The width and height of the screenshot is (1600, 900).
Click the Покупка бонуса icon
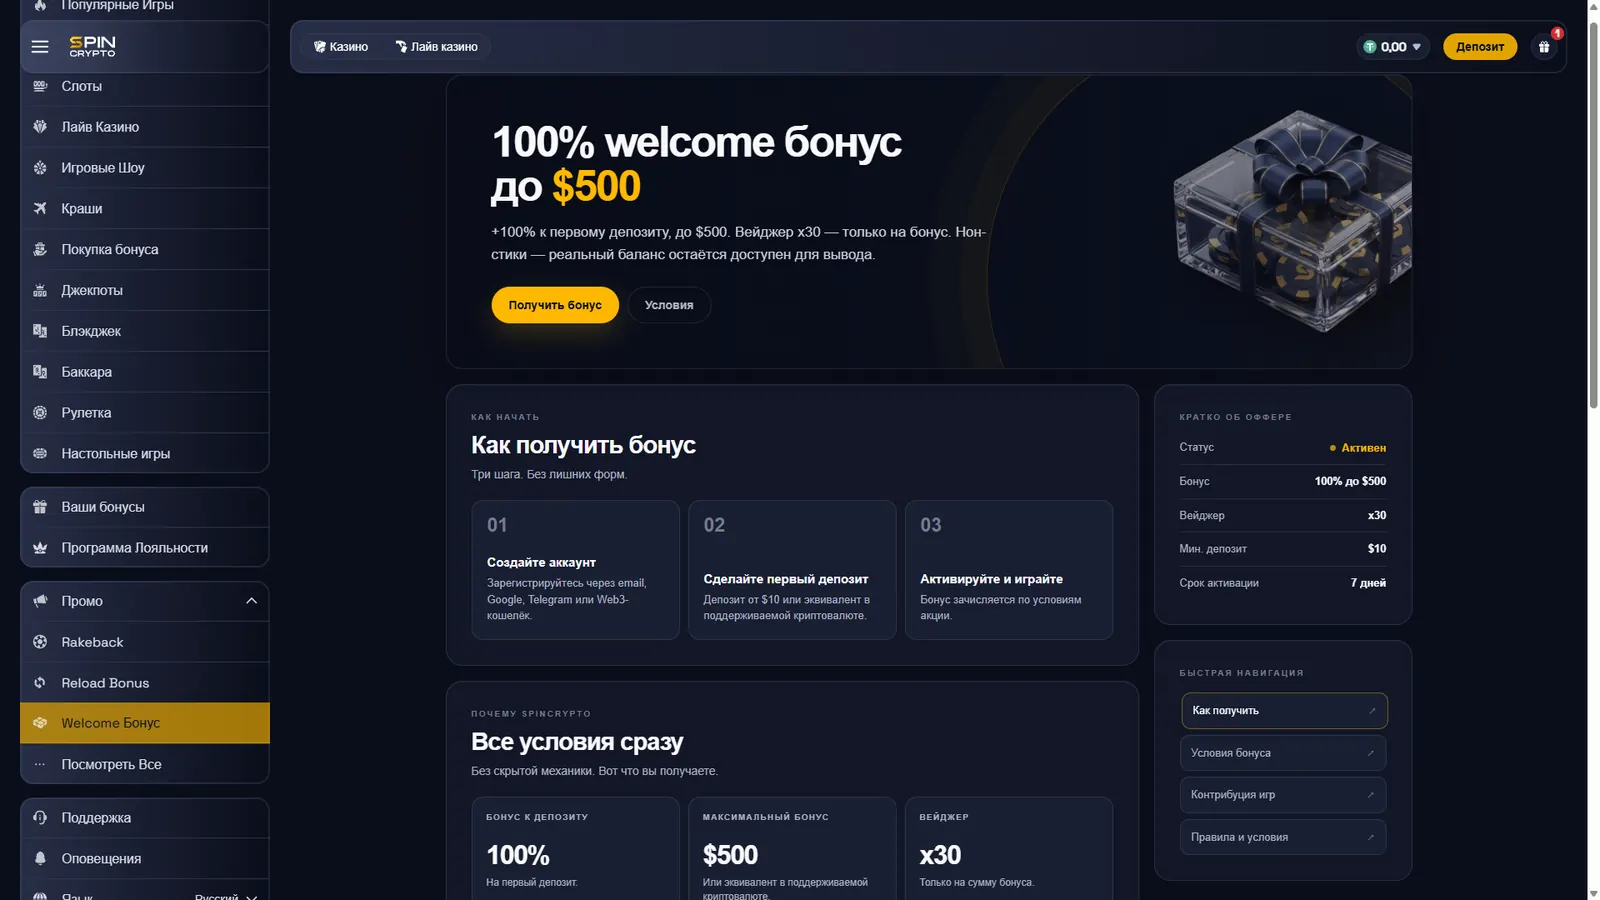click(x=40, y=250)
